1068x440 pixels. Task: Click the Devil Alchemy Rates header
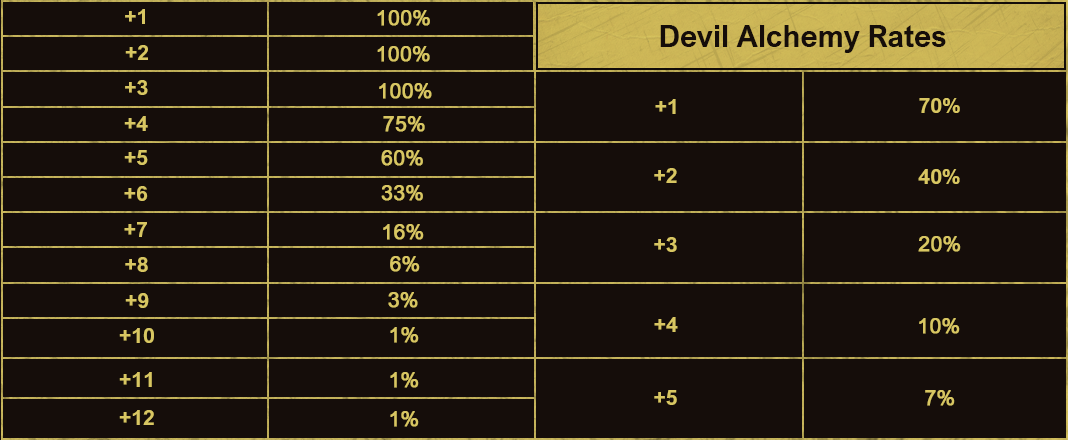801,37
